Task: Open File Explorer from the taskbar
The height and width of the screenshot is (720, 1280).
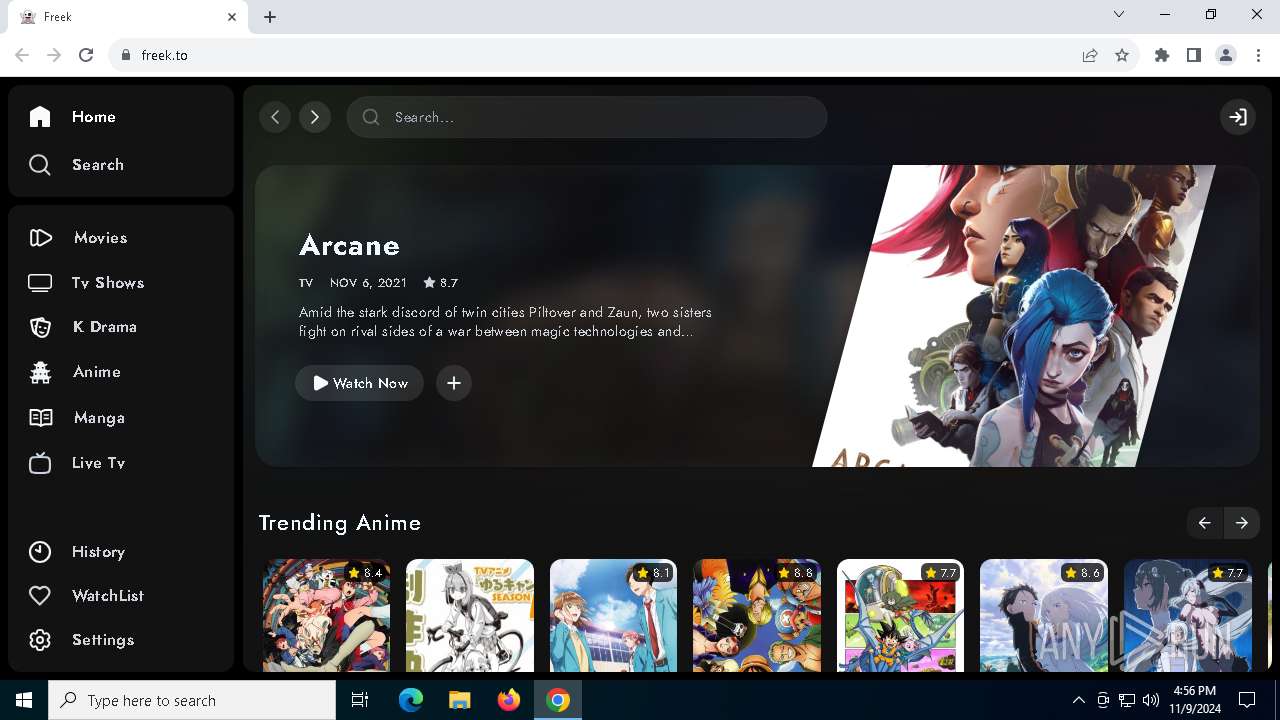Action: (459, 700)
